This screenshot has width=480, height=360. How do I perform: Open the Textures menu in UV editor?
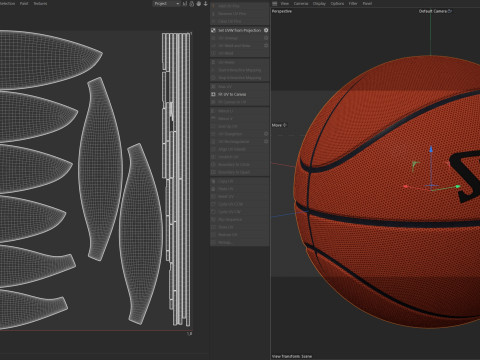point(40,4)
